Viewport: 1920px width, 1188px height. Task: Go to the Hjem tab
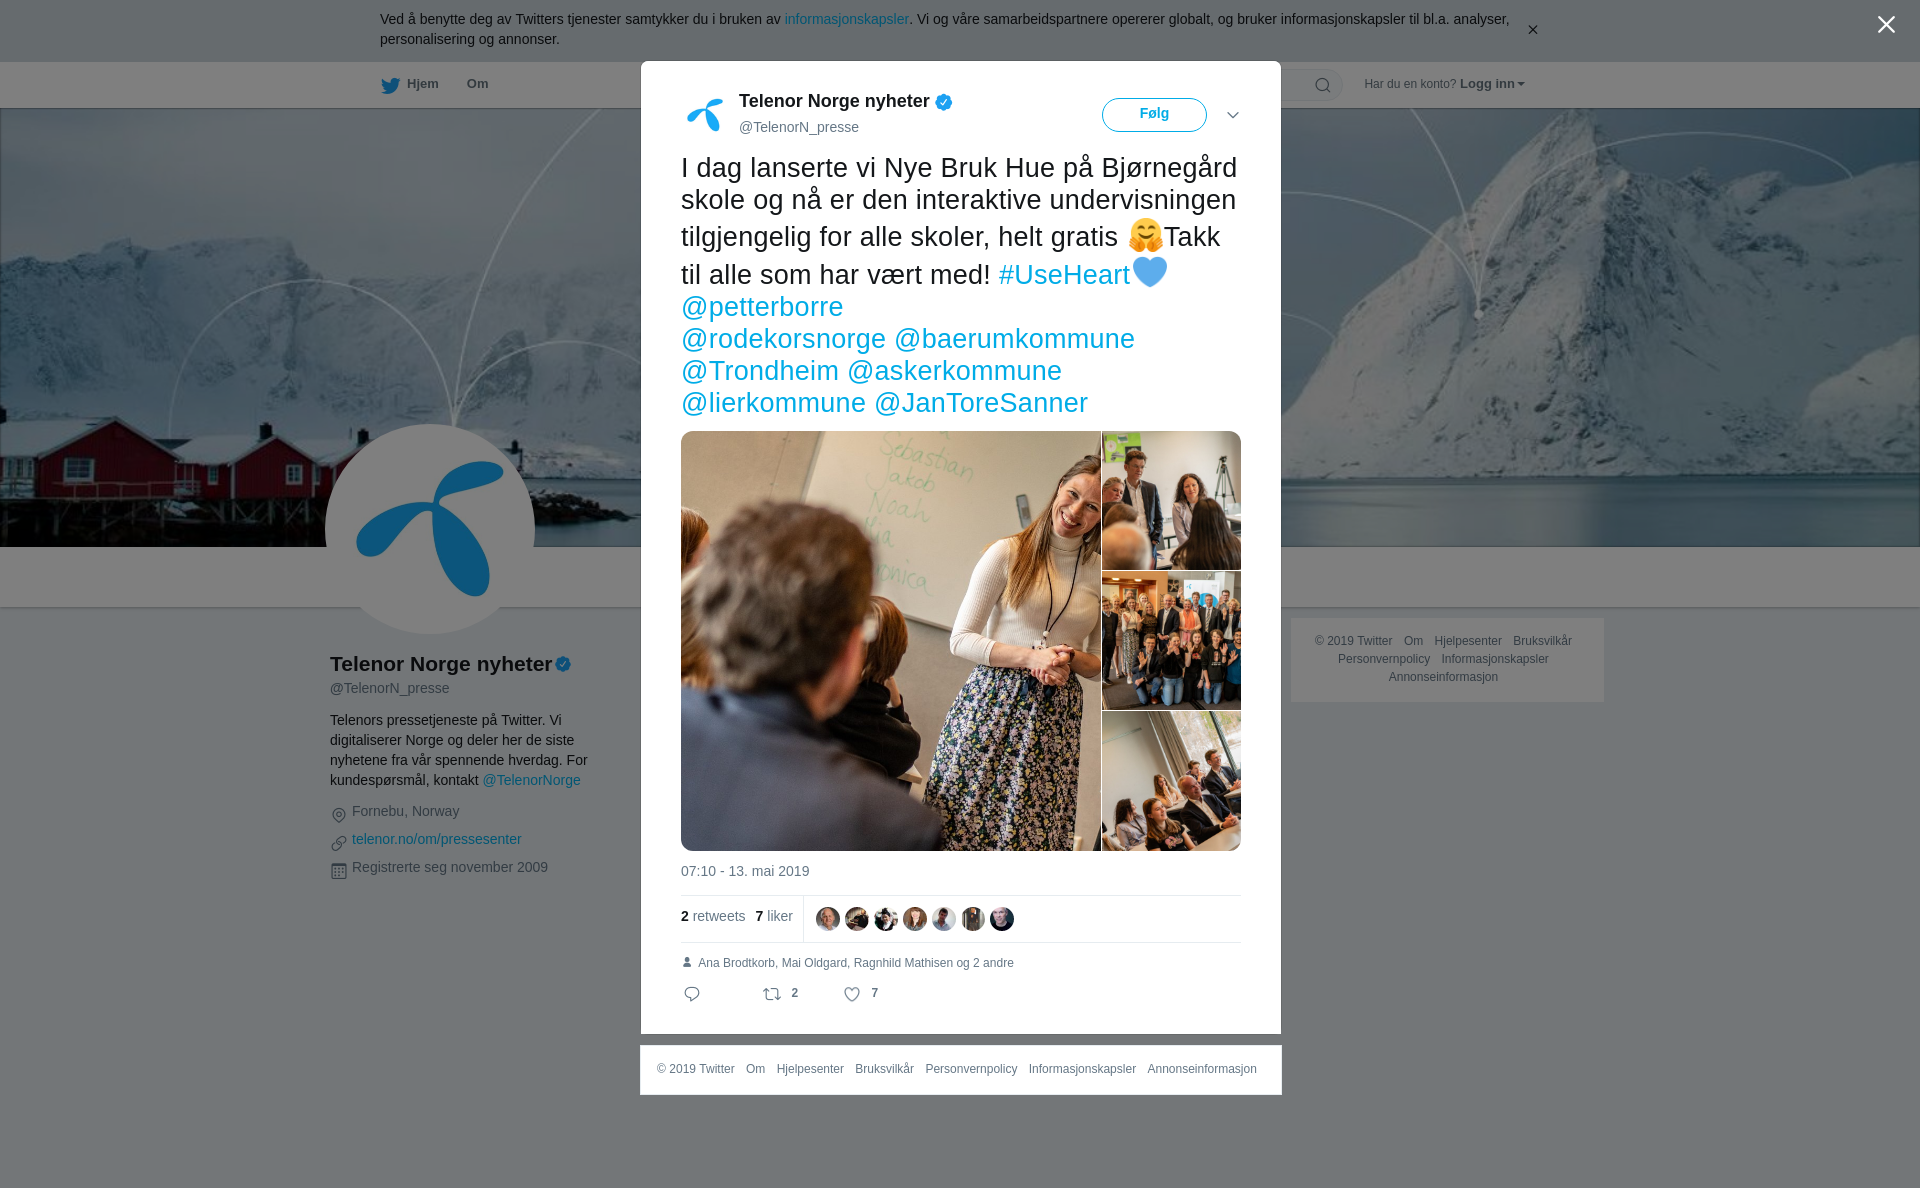click(423, 84)
